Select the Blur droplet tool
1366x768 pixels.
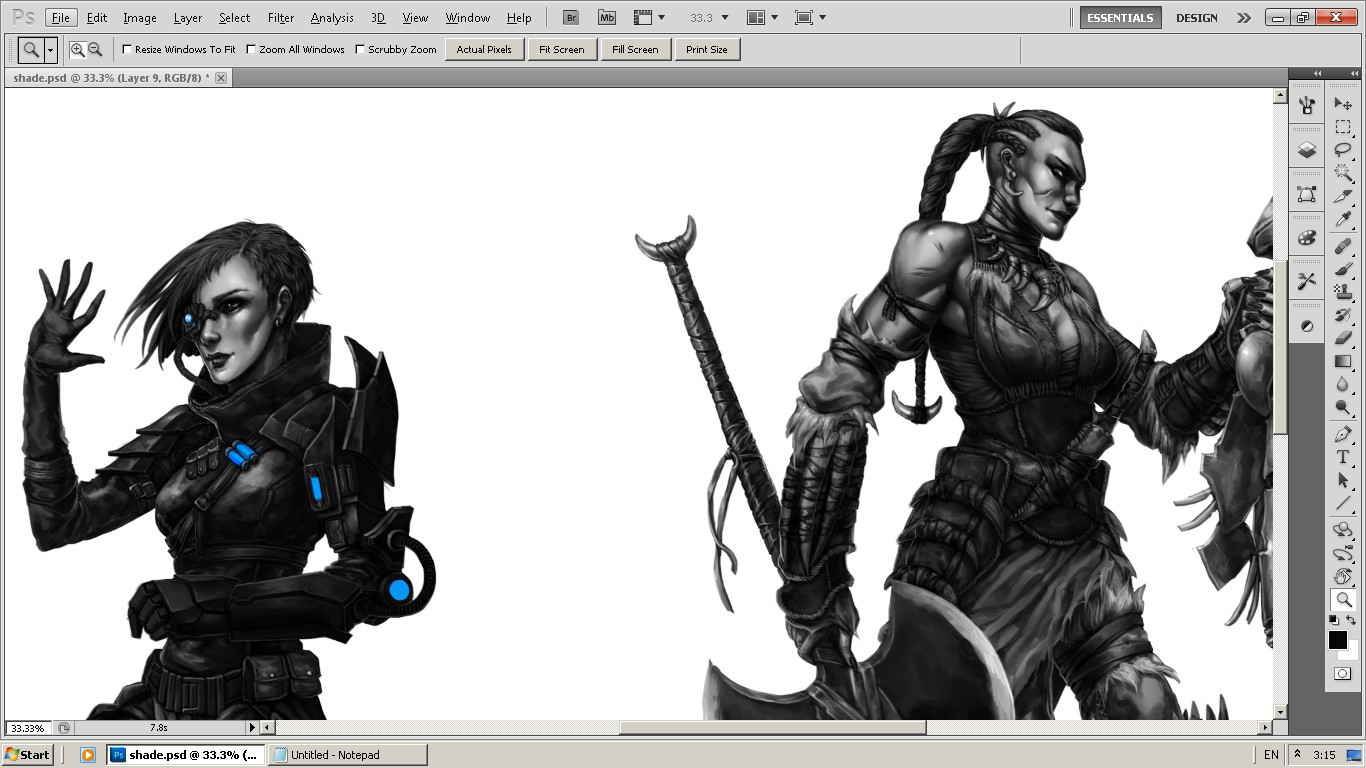pos(1343,383)
